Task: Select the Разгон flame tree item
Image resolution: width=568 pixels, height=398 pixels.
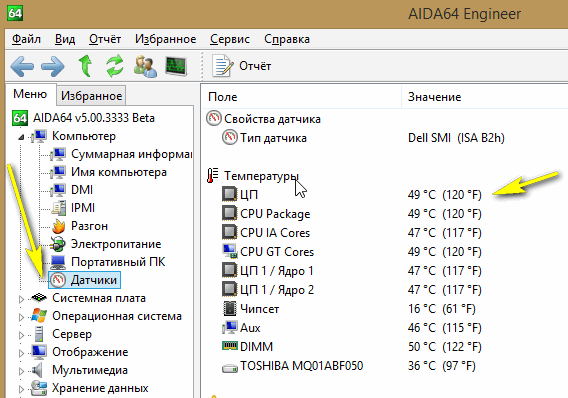Action: point(89,226)
